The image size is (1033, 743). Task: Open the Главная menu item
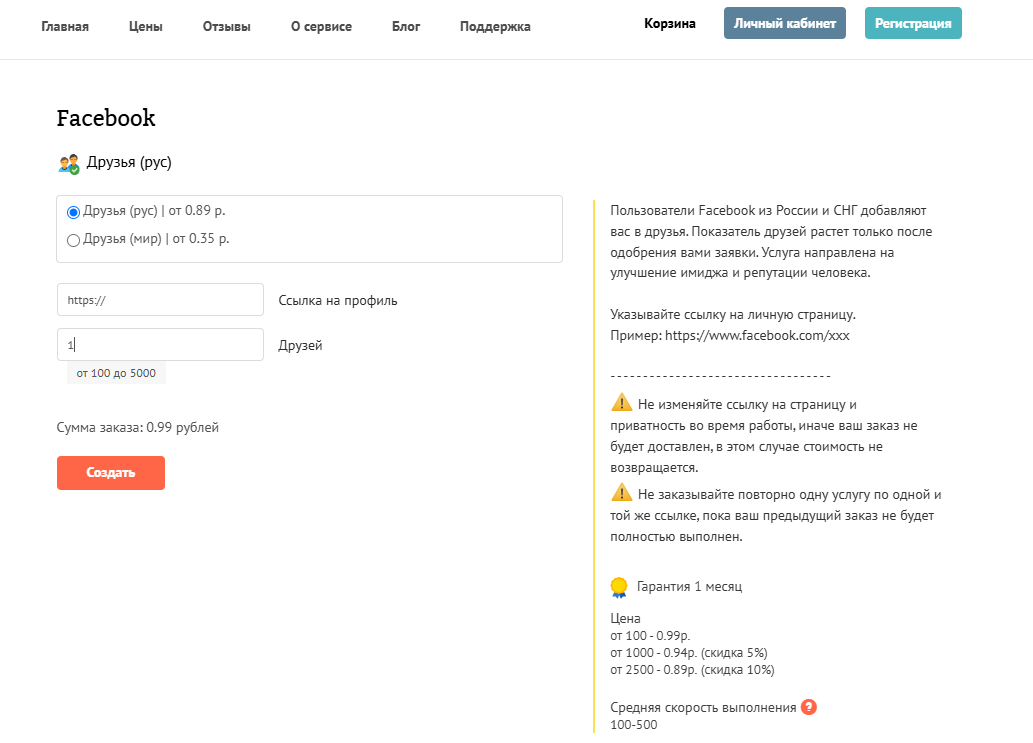pyautogui.click(x=65, y=26)
